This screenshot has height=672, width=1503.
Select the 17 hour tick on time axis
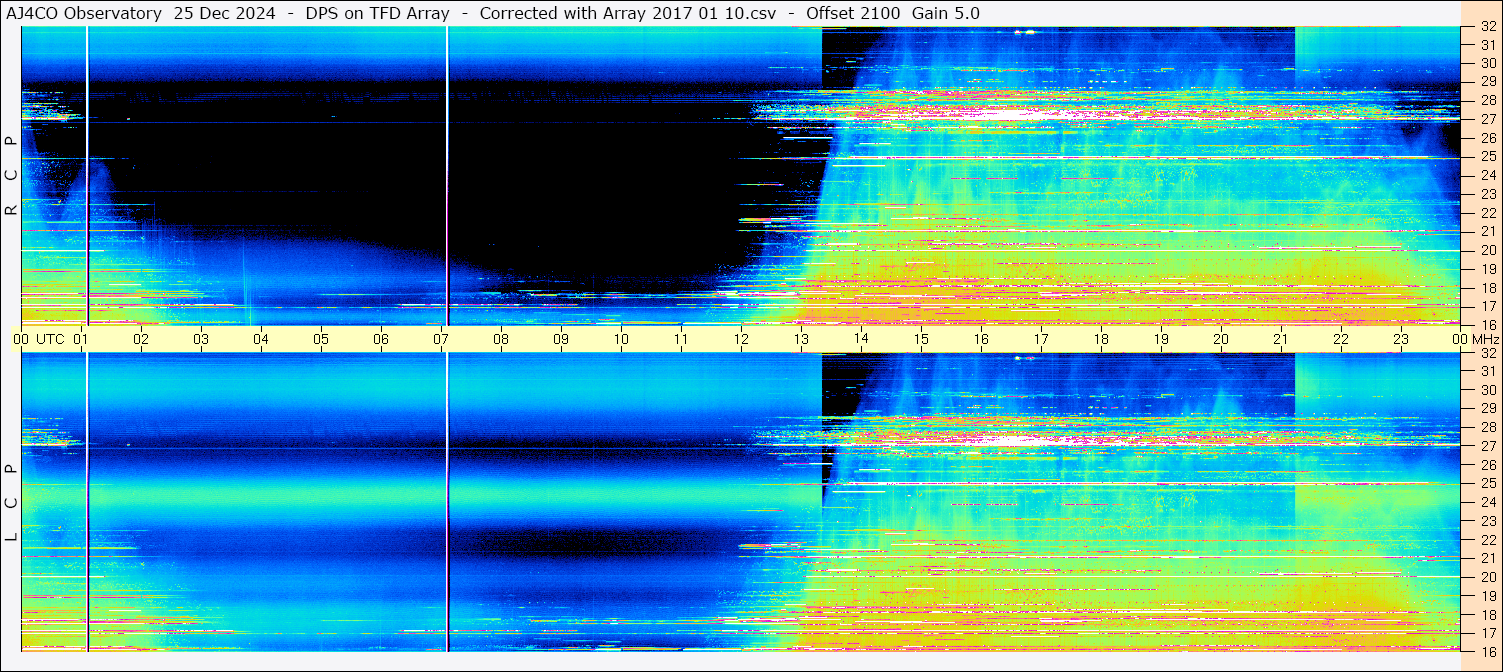[x=1041, y=339]
